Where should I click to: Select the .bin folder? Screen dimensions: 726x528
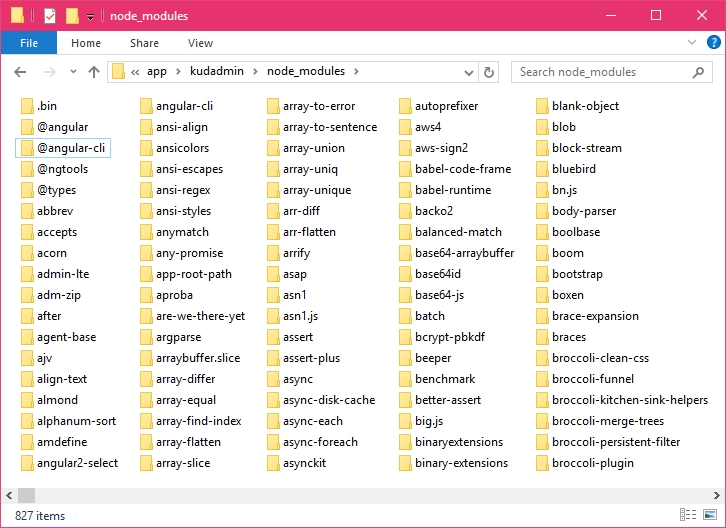click(x=39, y=106)
